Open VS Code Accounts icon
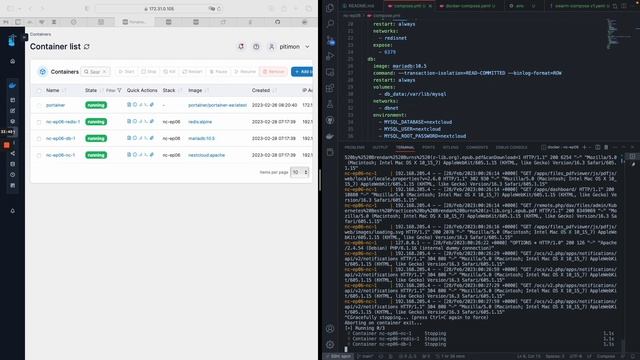 pyautogui.click(x=330, y=329)
